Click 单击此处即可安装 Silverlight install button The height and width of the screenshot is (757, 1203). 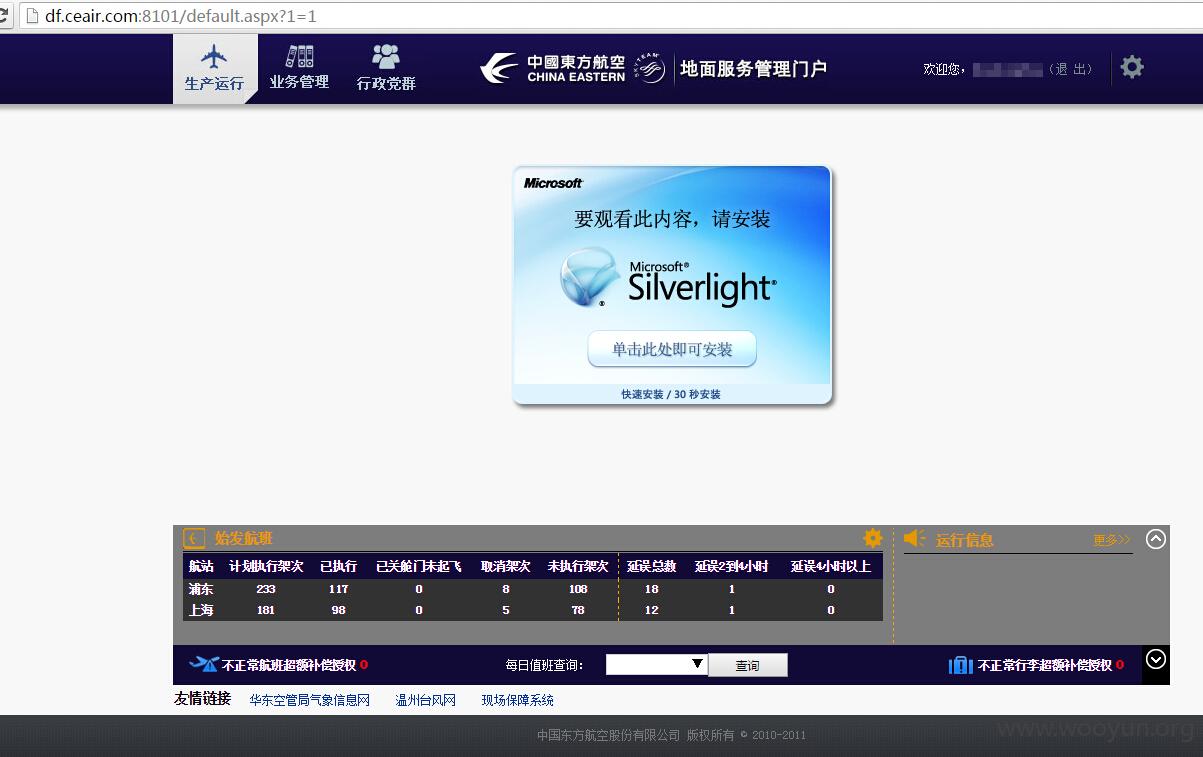(672, 349)
